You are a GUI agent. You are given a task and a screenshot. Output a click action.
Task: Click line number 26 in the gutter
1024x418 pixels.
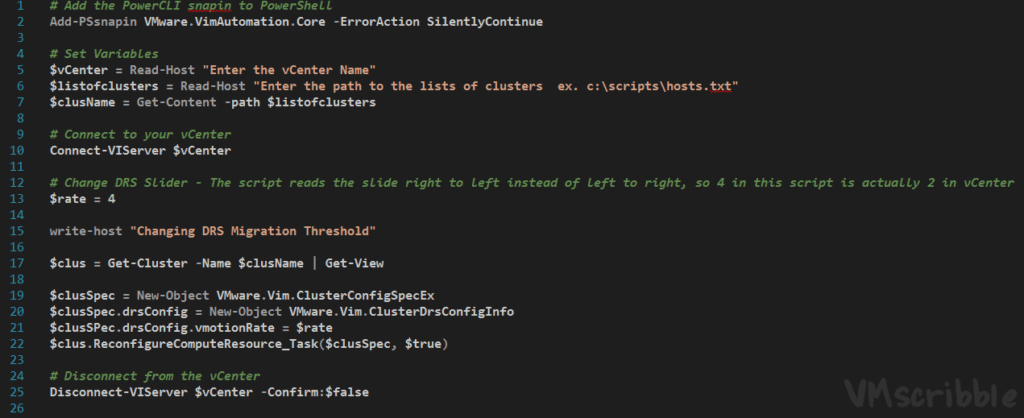(x=19, y=408)
